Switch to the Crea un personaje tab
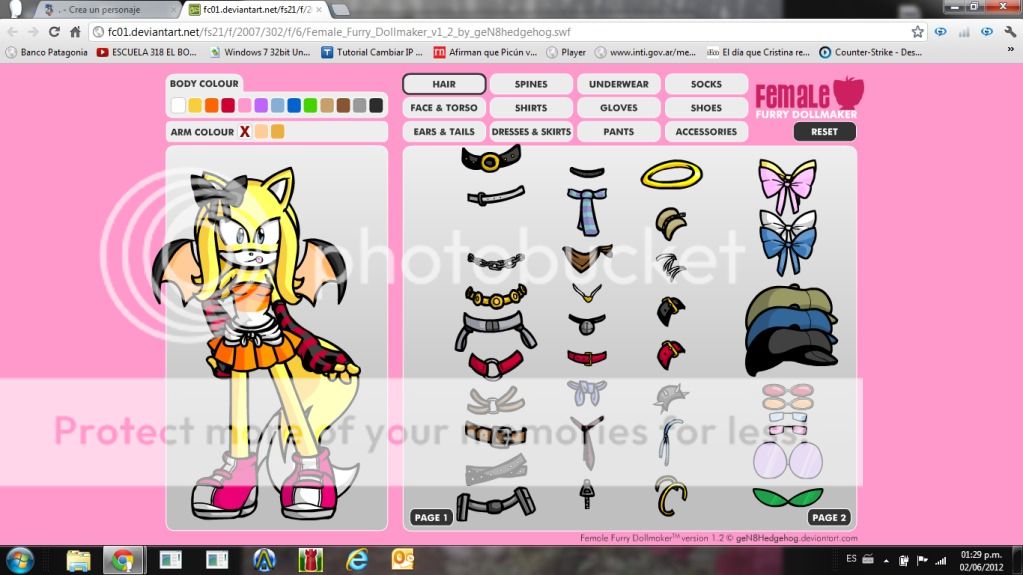The height and width of the screenshot is (575, 1023). 104,10
